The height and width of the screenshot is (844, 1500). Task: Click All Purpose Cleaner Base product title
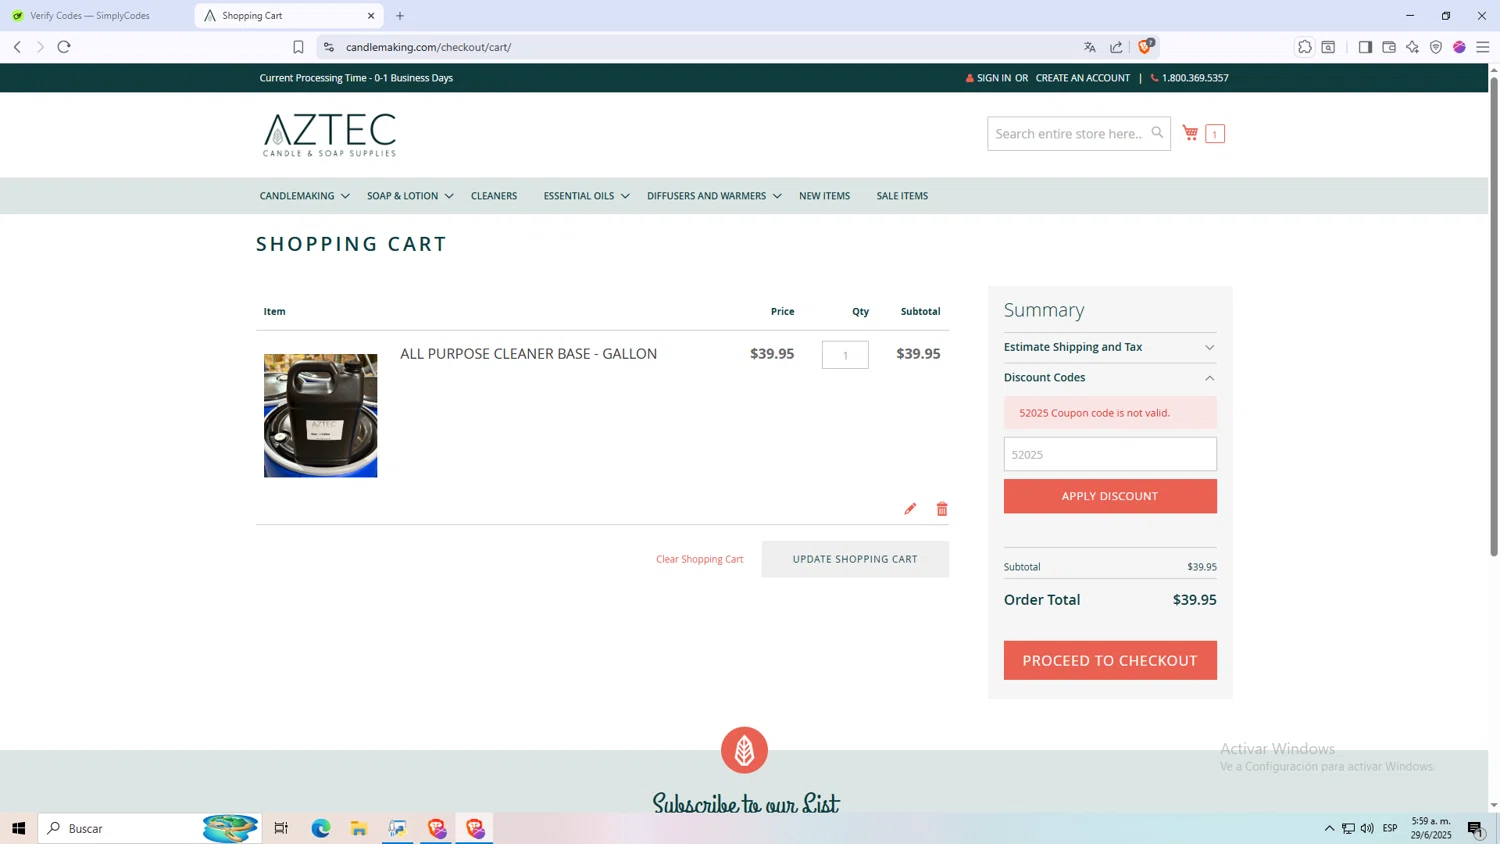point(528,354)
